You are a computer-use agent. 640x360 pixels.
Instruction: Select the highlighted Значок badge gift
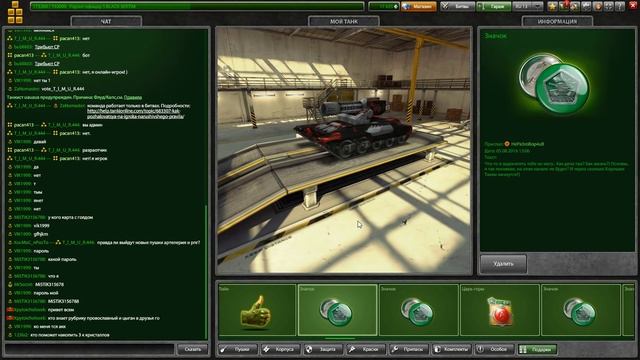pyautogui.click(x=338, y=310)
